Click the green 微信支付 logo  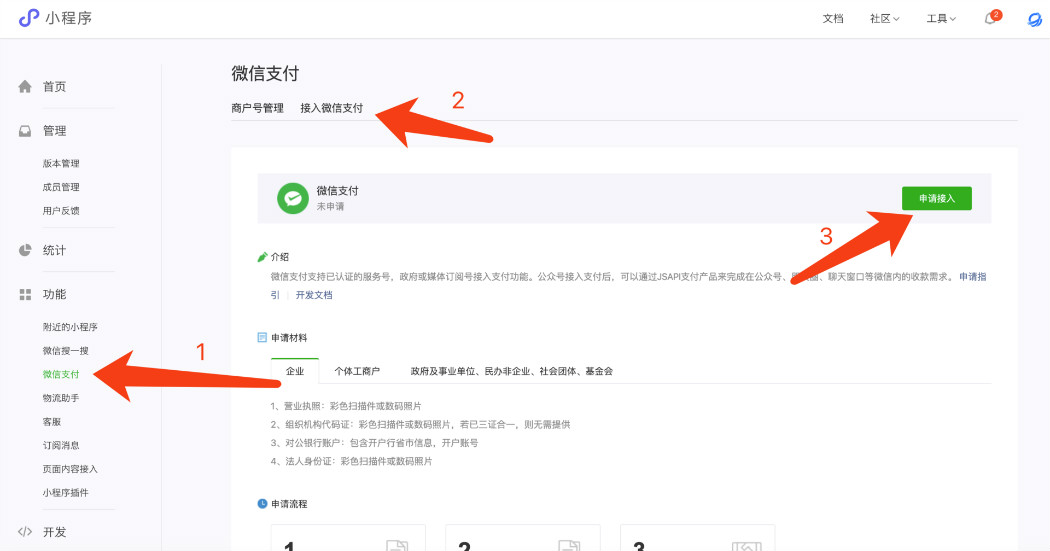(292, 198)
